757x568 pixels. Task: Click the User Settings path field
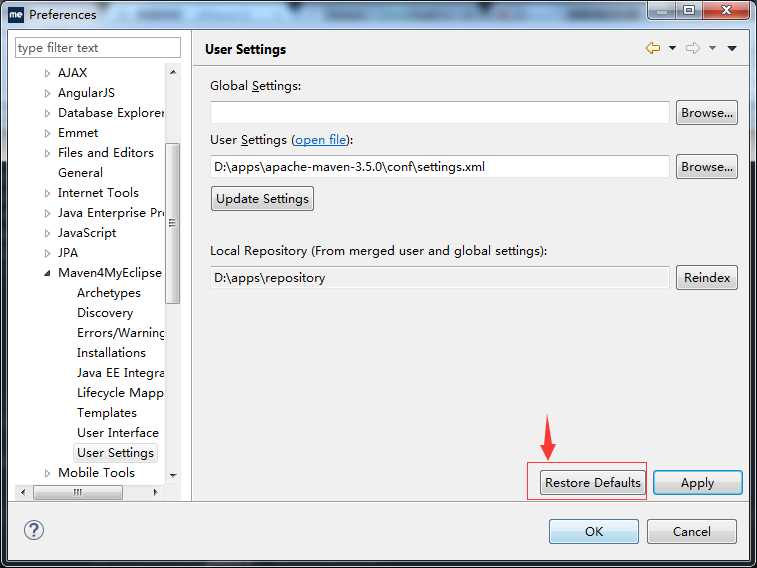click(440, 167)
